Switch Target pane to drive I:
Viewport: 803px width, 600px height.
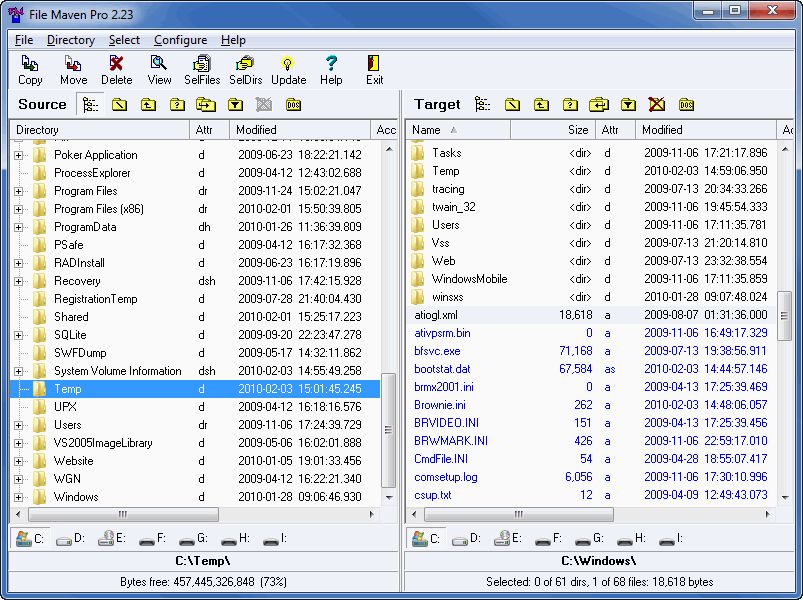click(671, 539)
